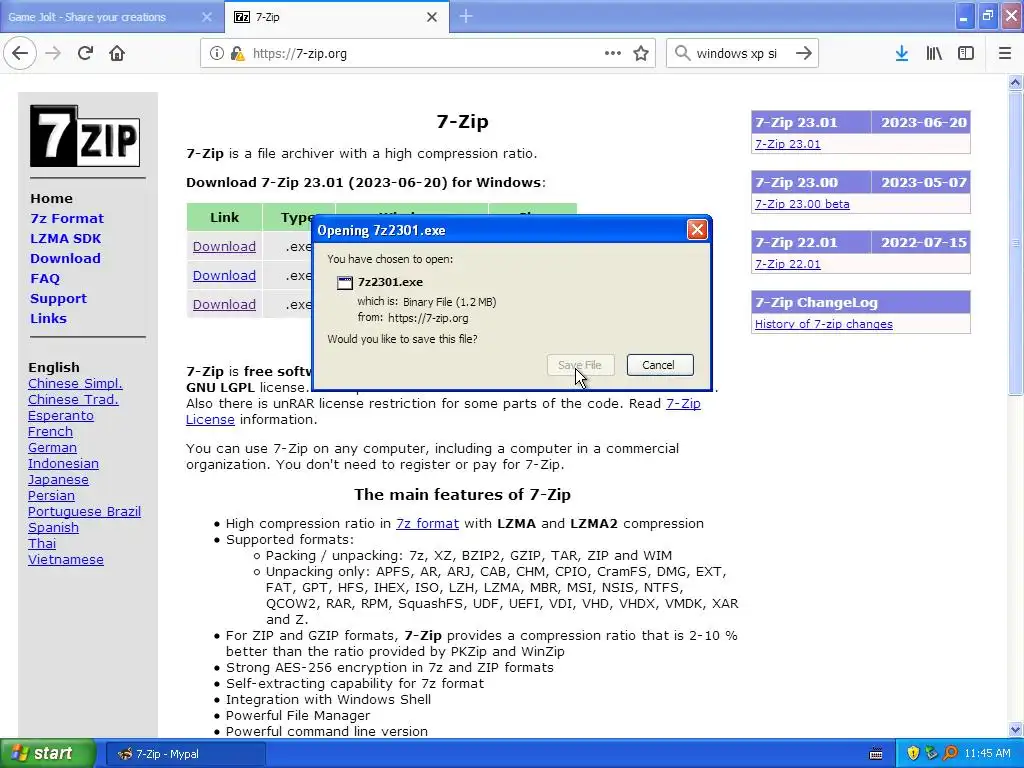Viewport: 1024px width, 768px height.
Task: Toggle the sidebar view icon
Action: click(x=966, y=53)
